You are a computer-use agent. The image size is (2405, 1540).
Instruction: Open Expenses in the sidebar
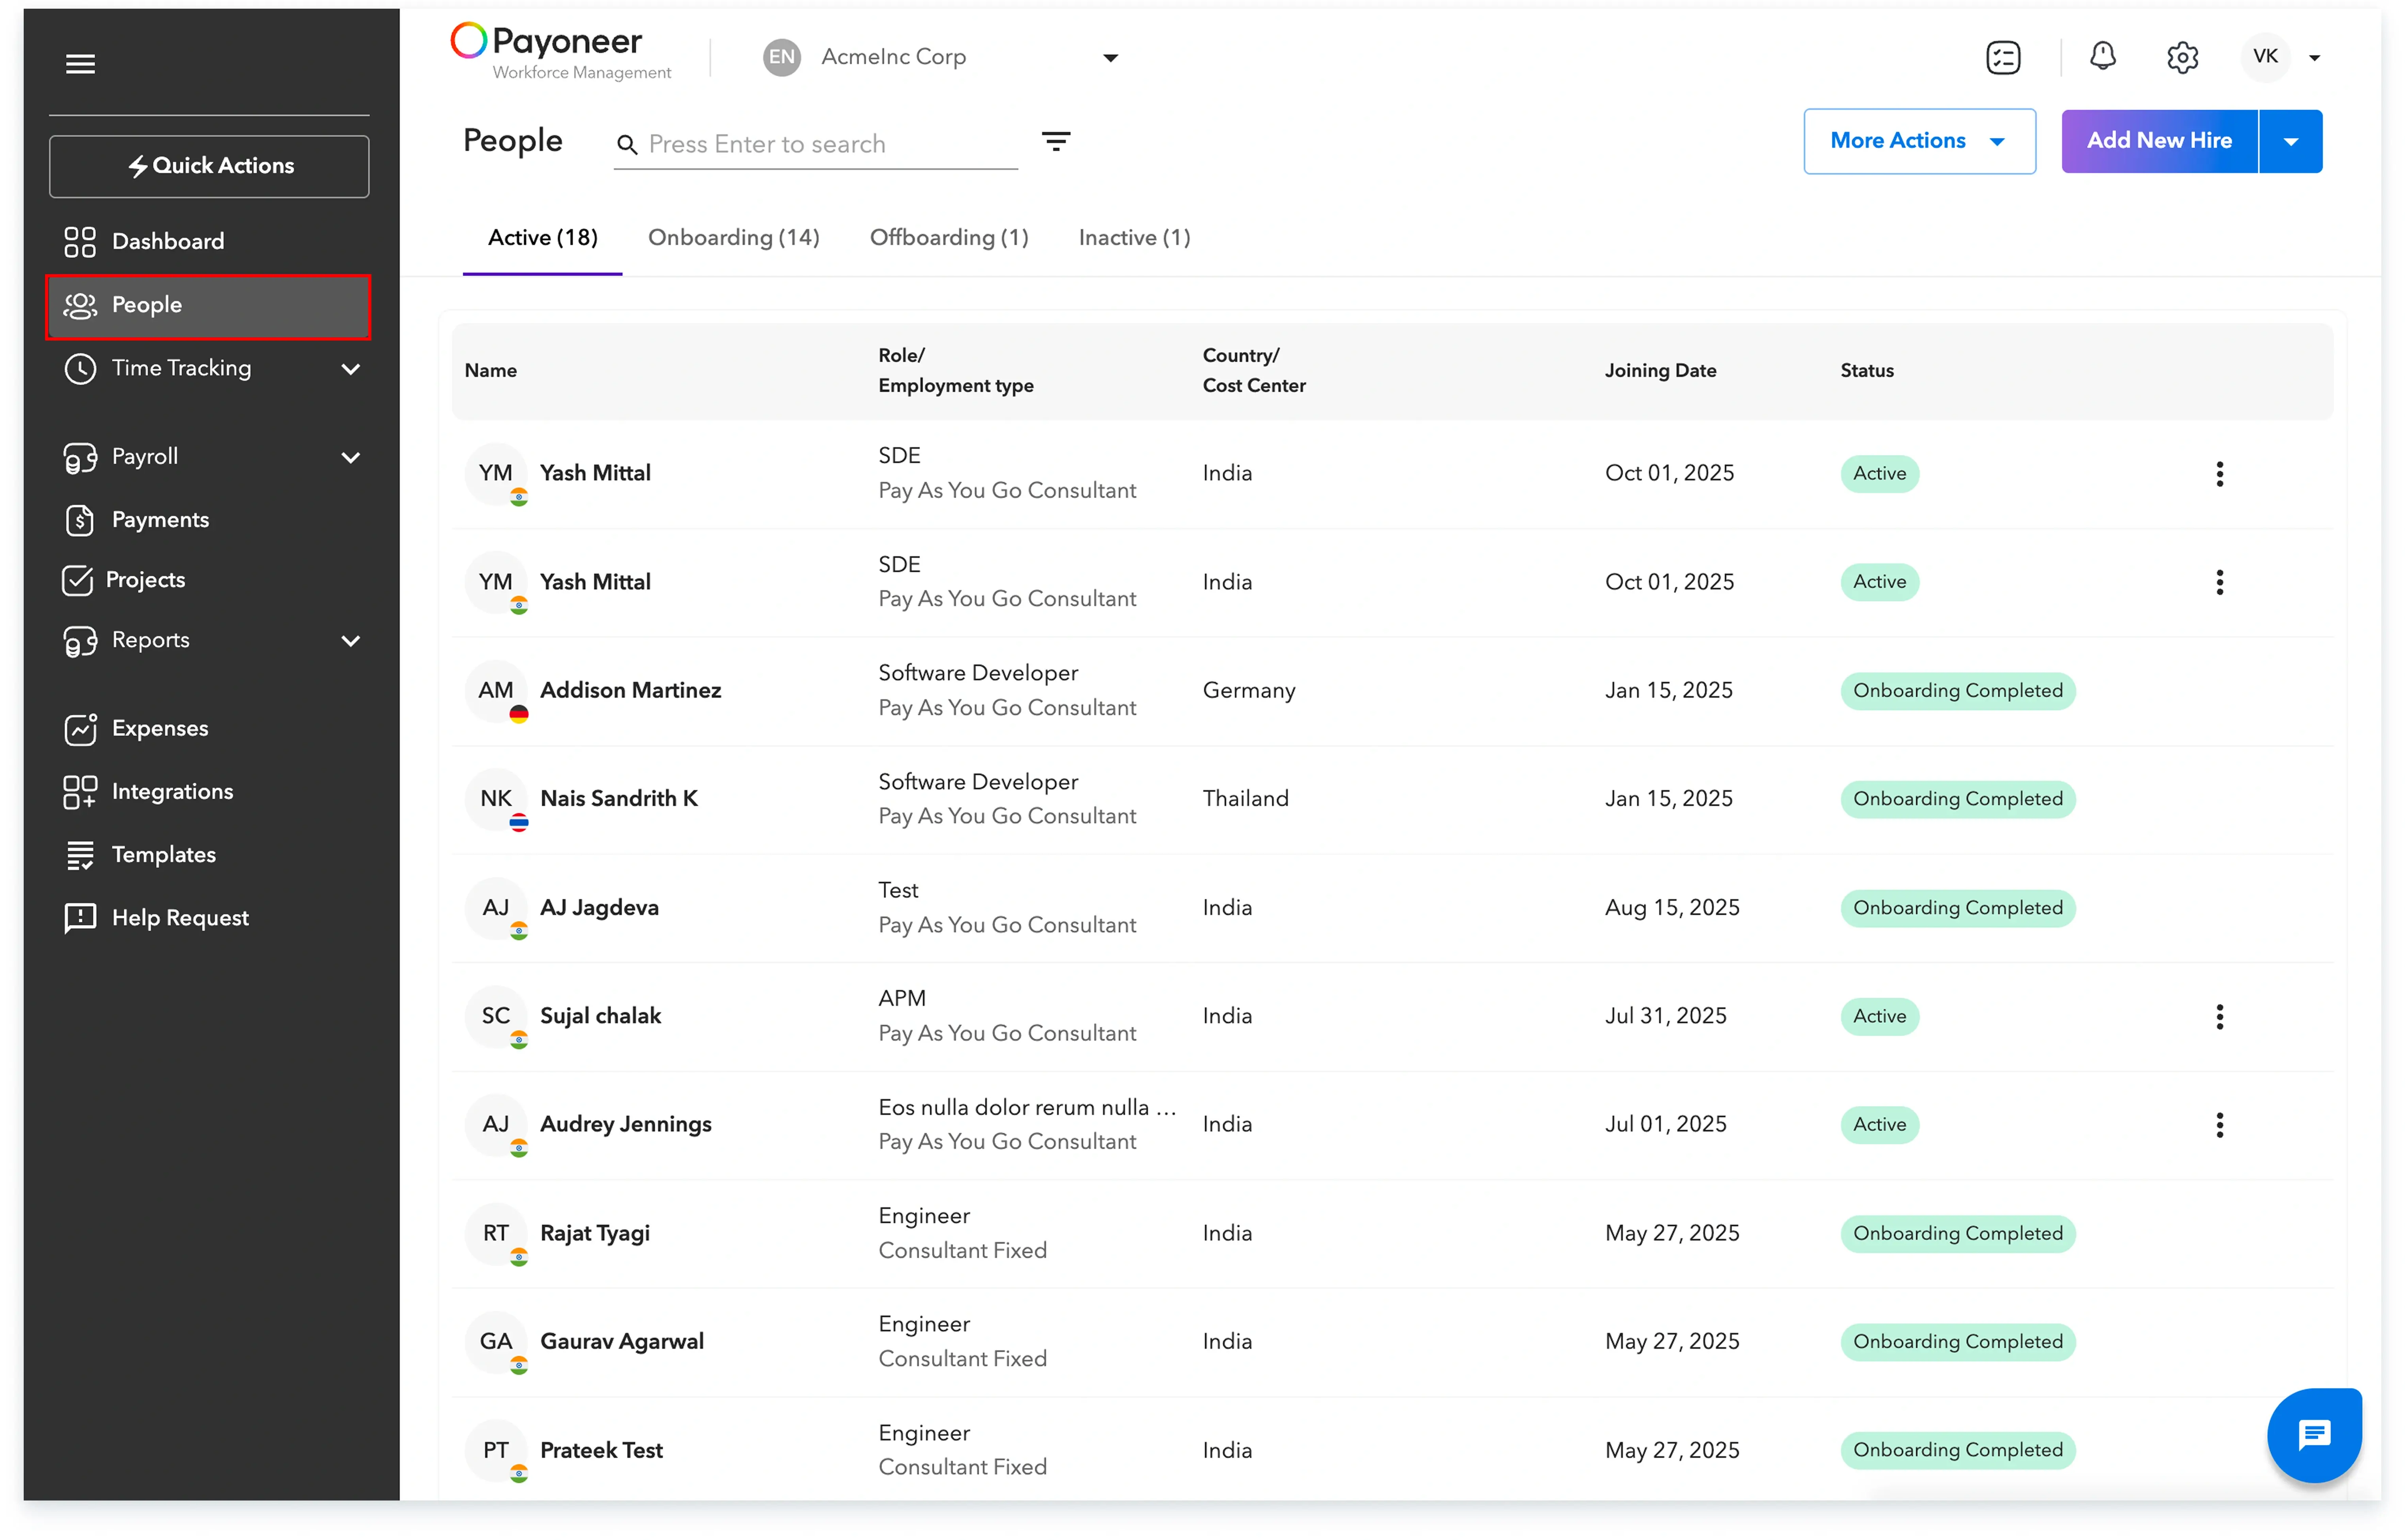160,728
